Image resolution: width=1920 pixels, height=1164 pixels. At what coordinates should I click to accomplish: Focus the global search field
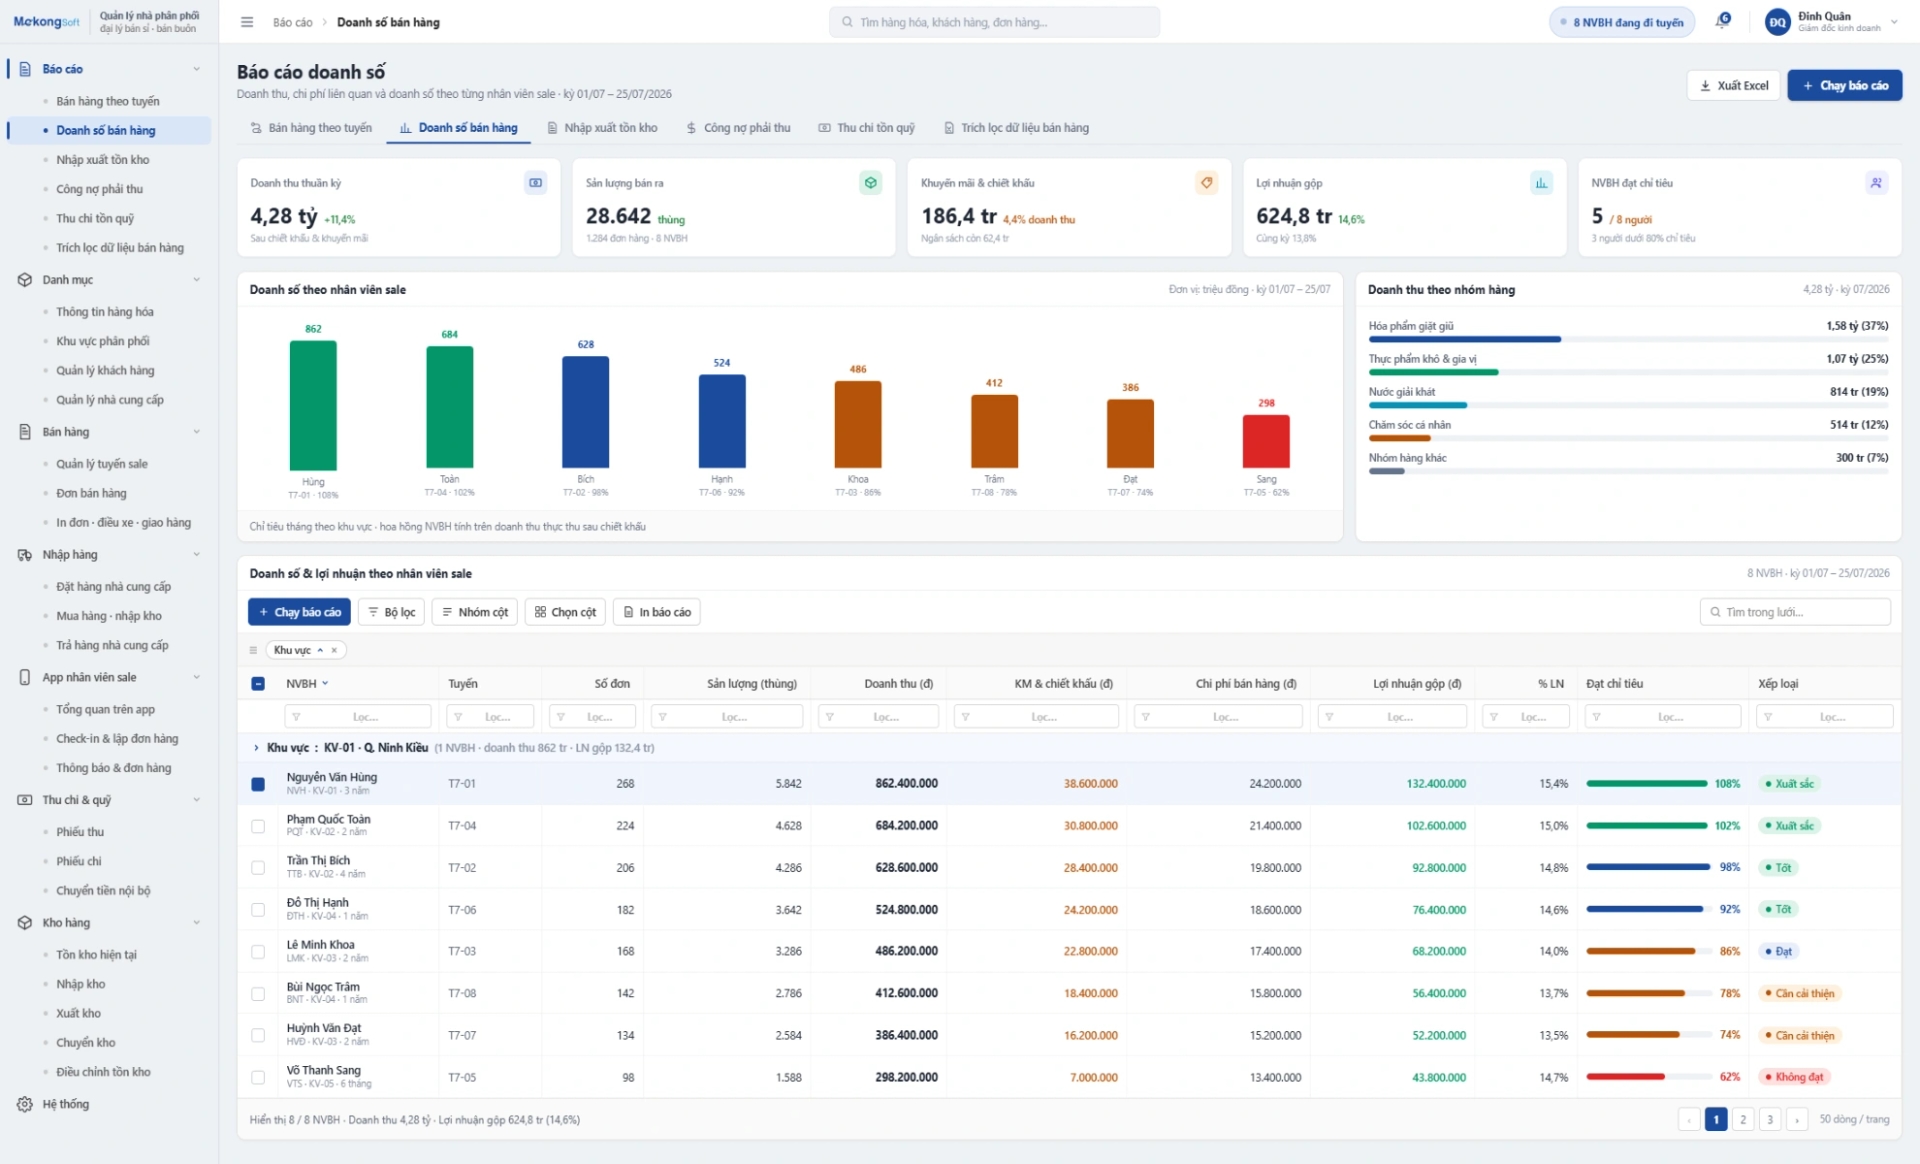(x=994, y=22)
